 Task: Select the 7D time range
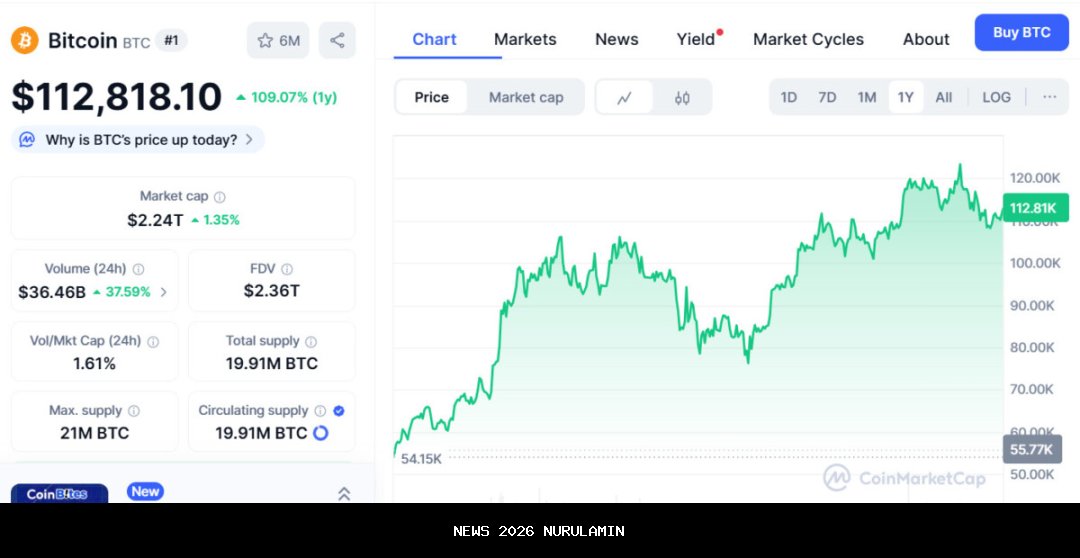[x=827, y=97]
